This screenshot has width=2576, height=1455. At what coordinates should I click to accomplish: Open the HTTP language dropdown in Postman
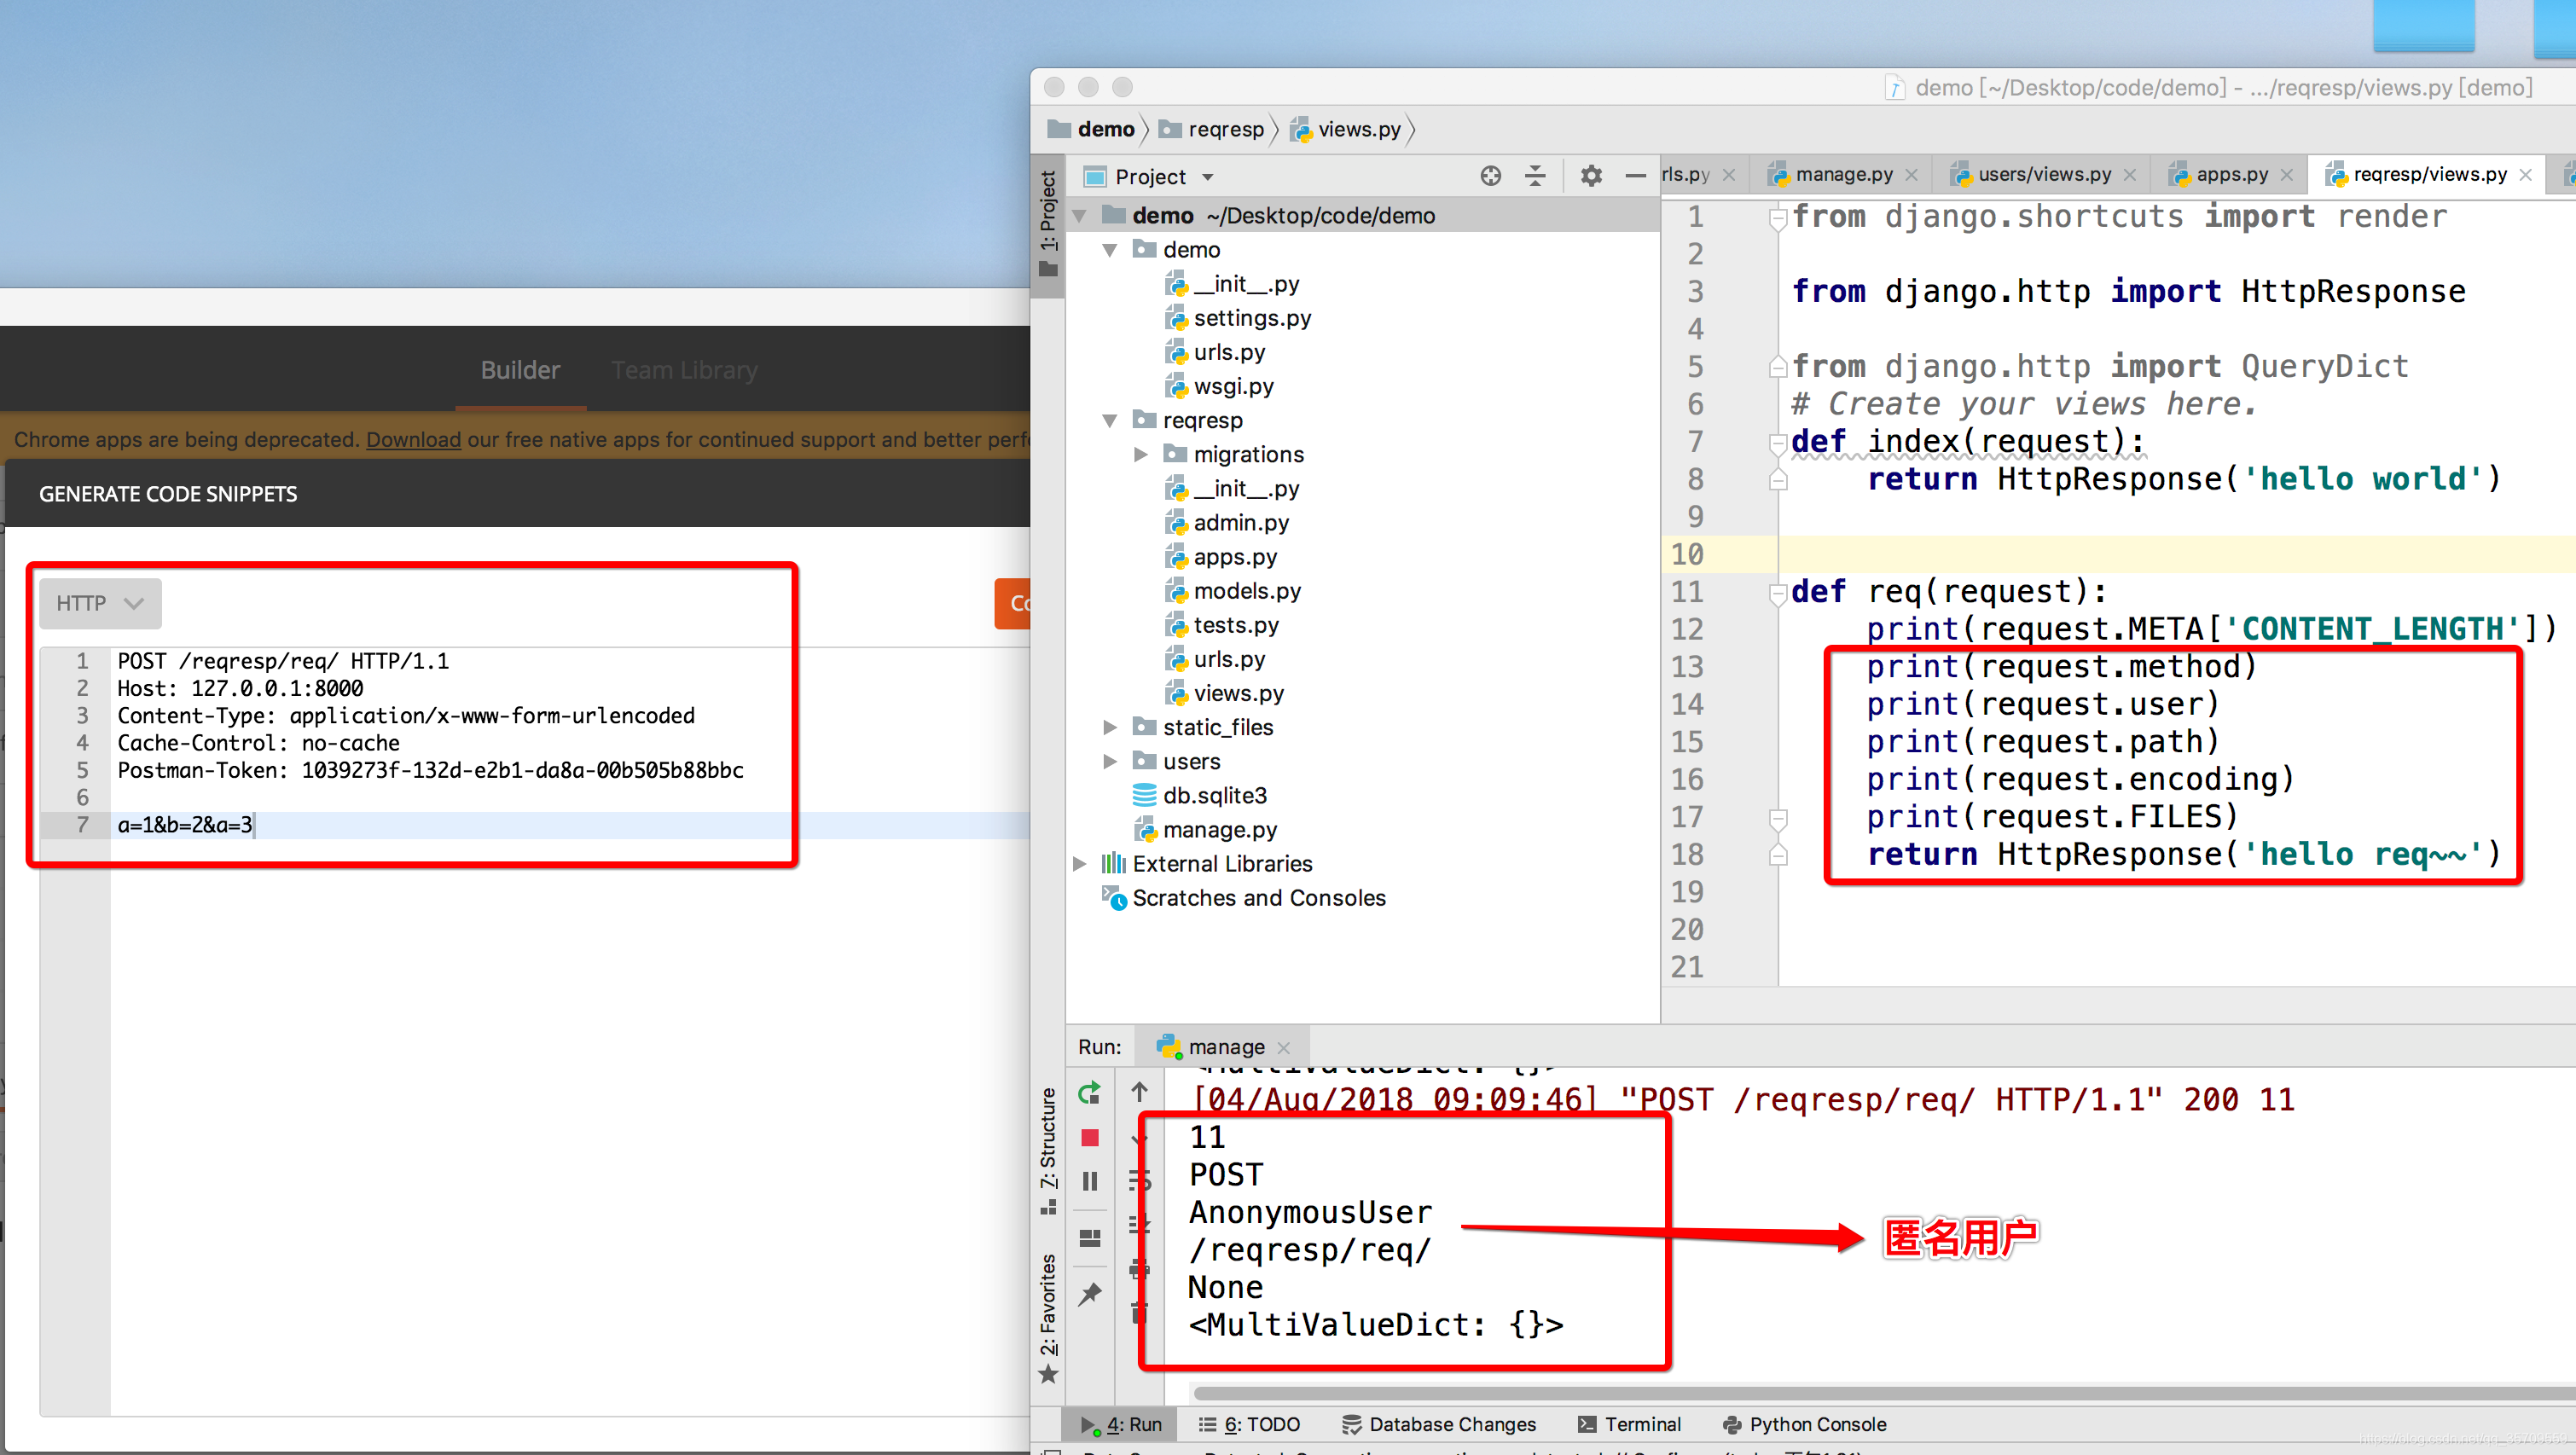100,603
